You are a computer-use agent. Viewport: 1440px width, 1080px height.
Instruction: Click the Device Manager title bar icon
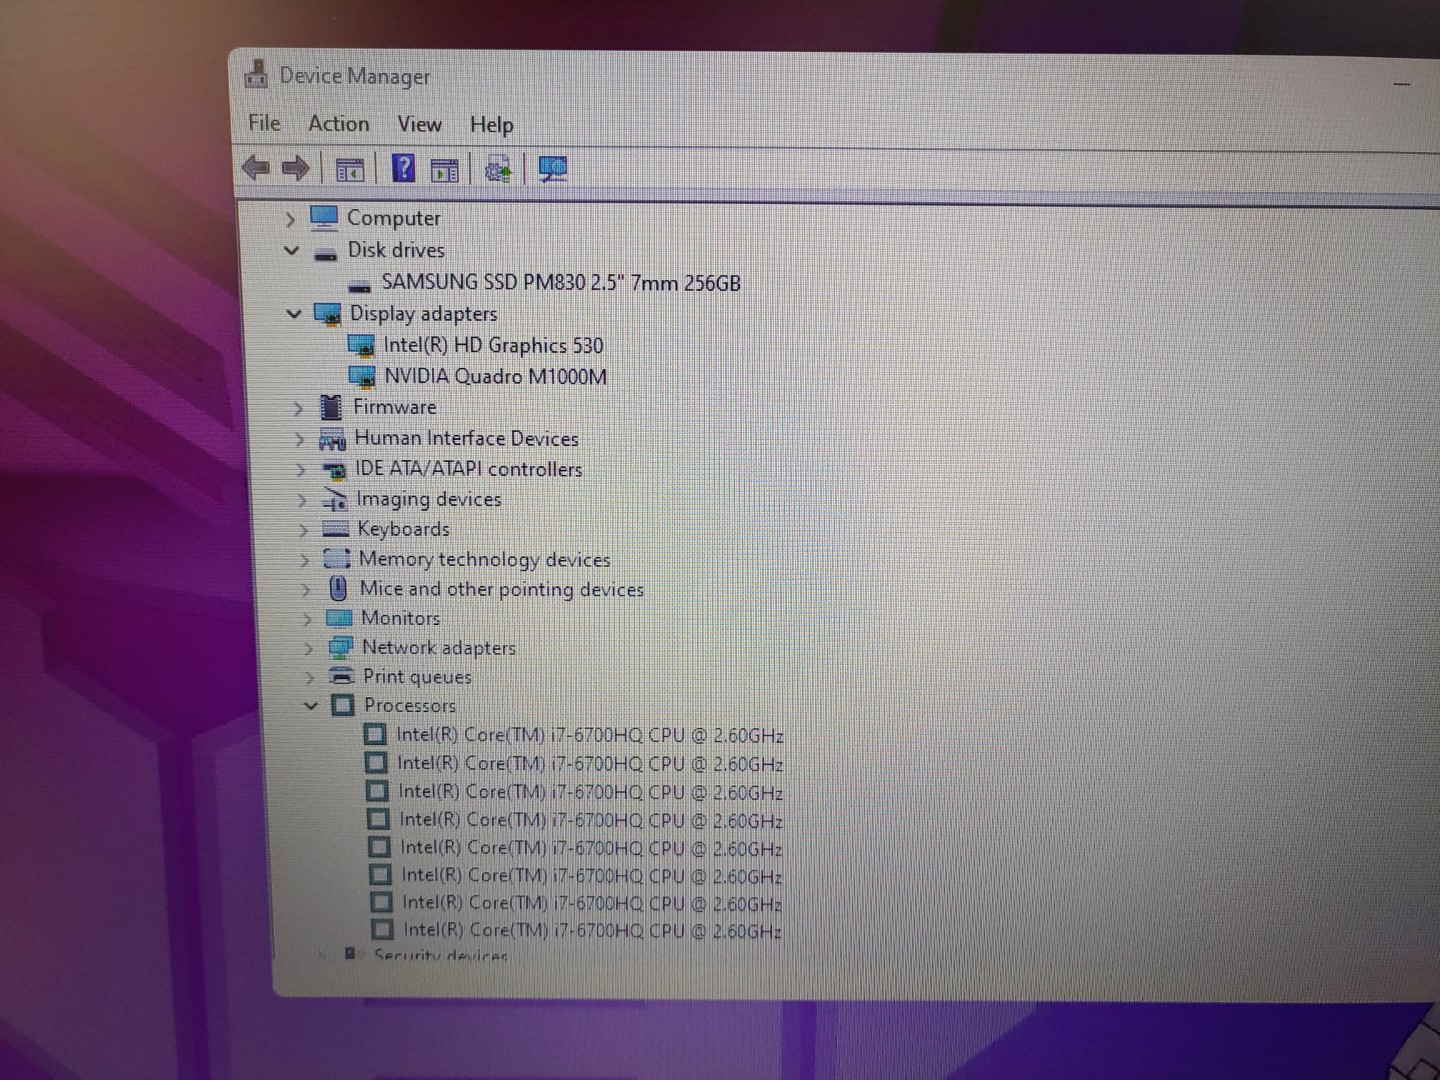point(257,74)
